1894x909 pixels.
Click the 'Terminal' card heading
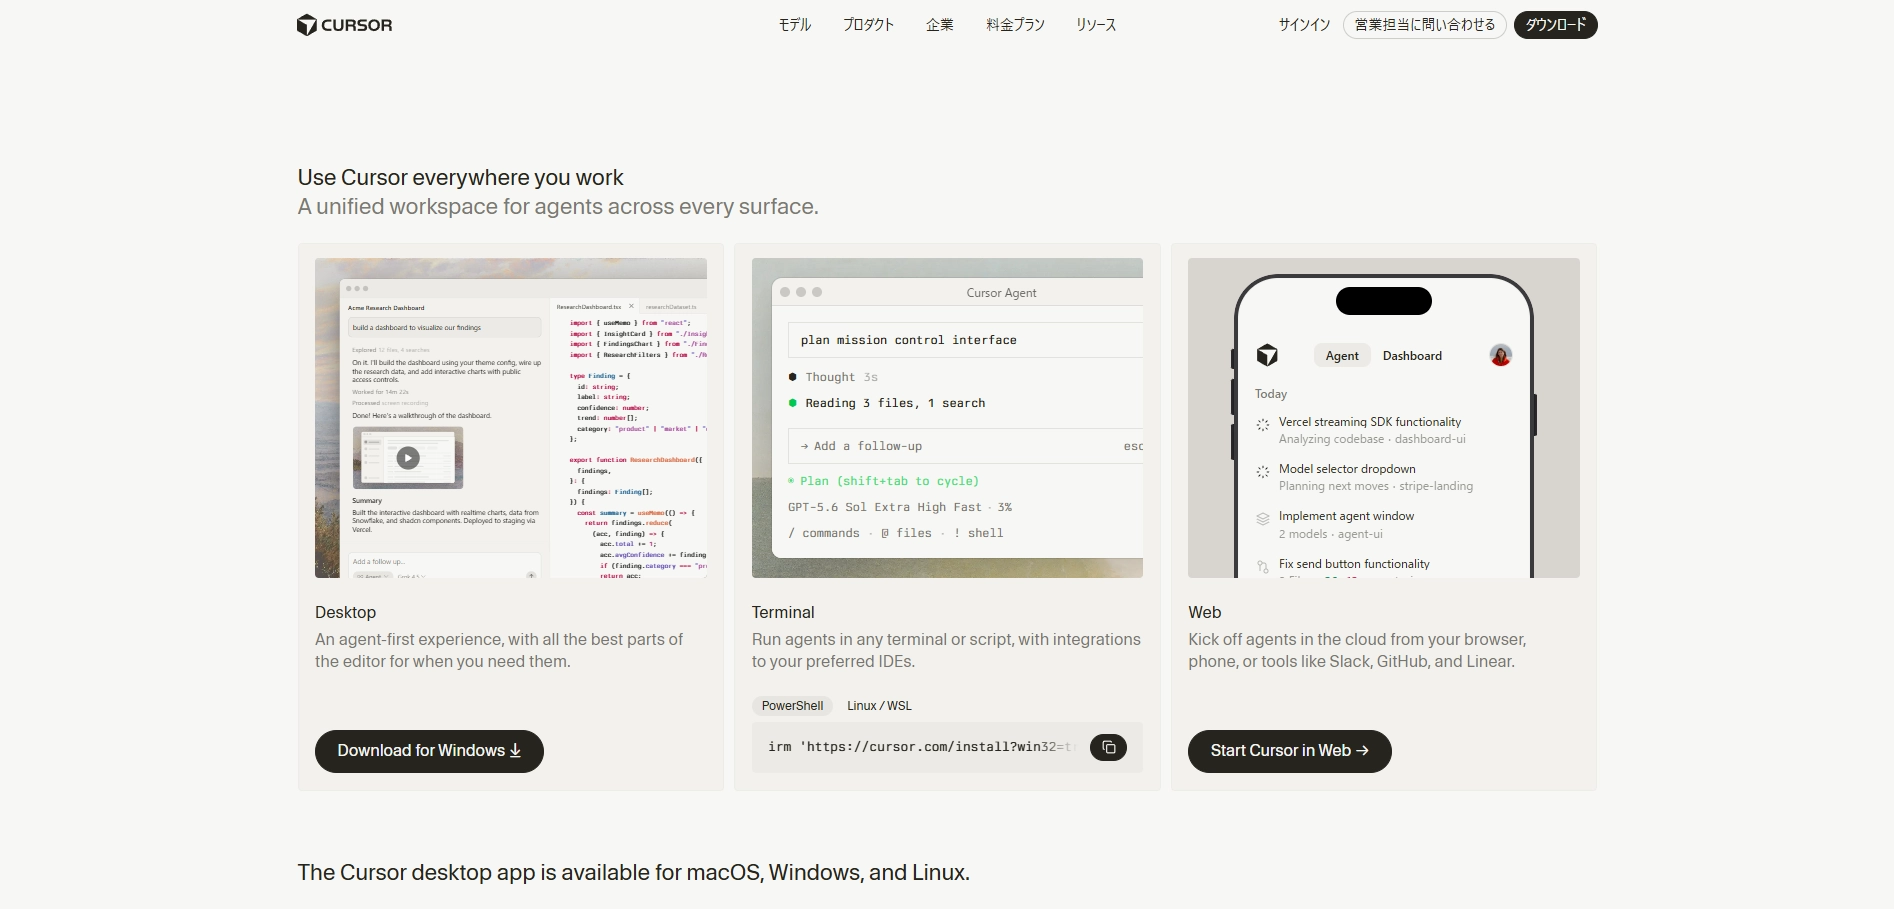click(783, 612)
